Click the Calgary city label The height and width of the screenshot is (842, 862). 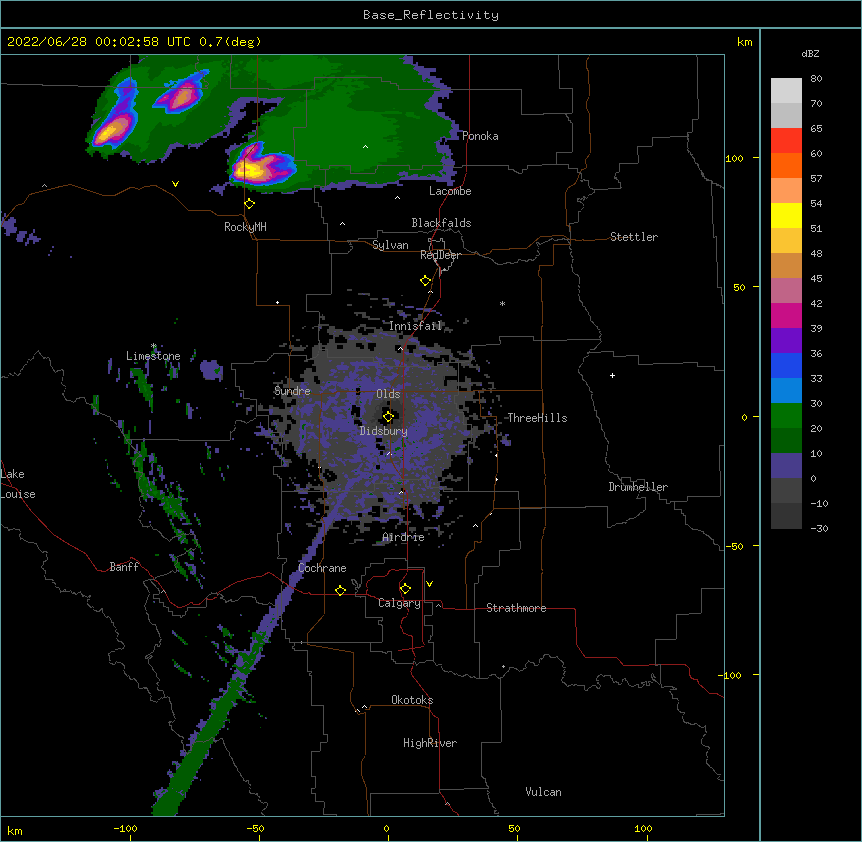(399, 603)
